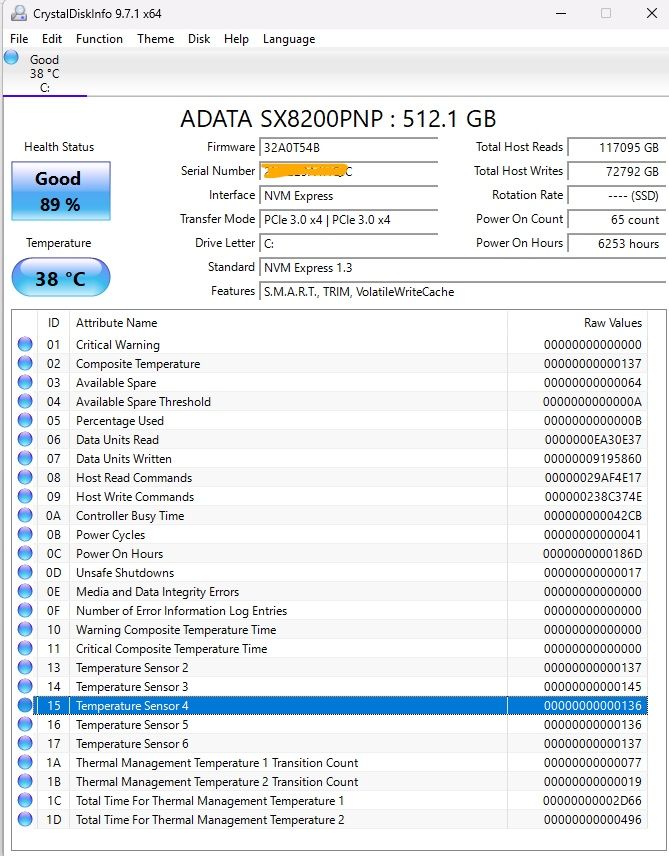Click the CrystalDiskInfo app icon in title bar

click(x=19, y=13)
